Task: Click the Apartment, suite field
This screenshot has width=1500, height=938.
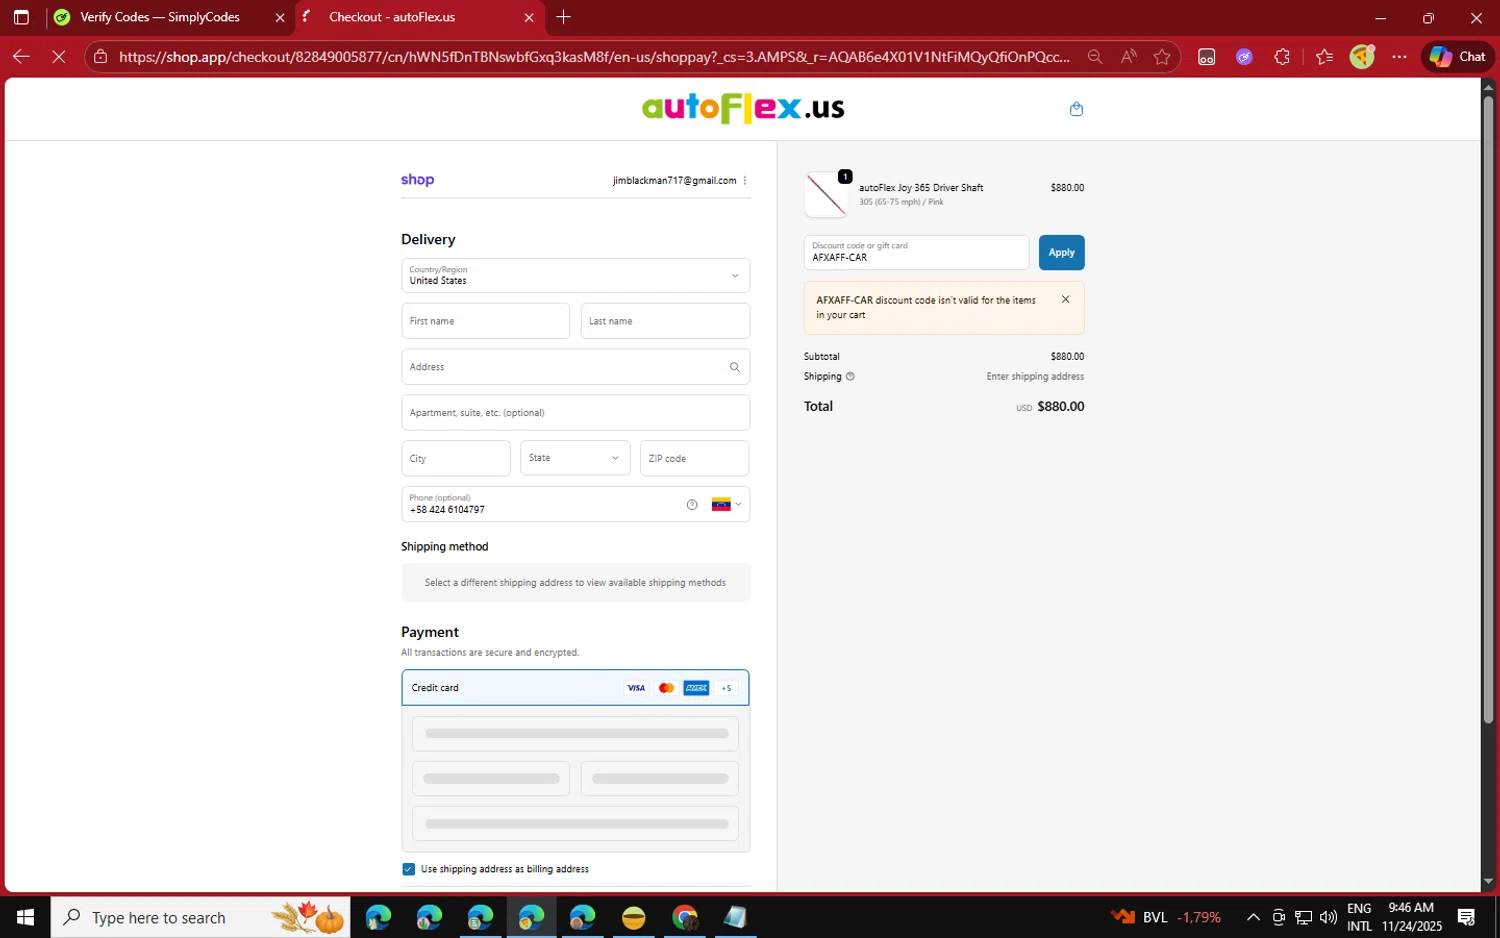Action: [575, 413]
